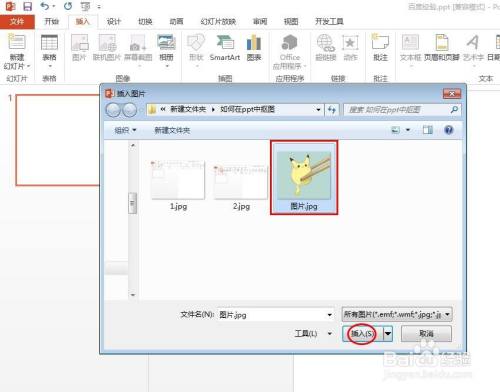Open the Organize (组织) dropdown menu
The image size is (500, 392).
[x=125, y=130]
